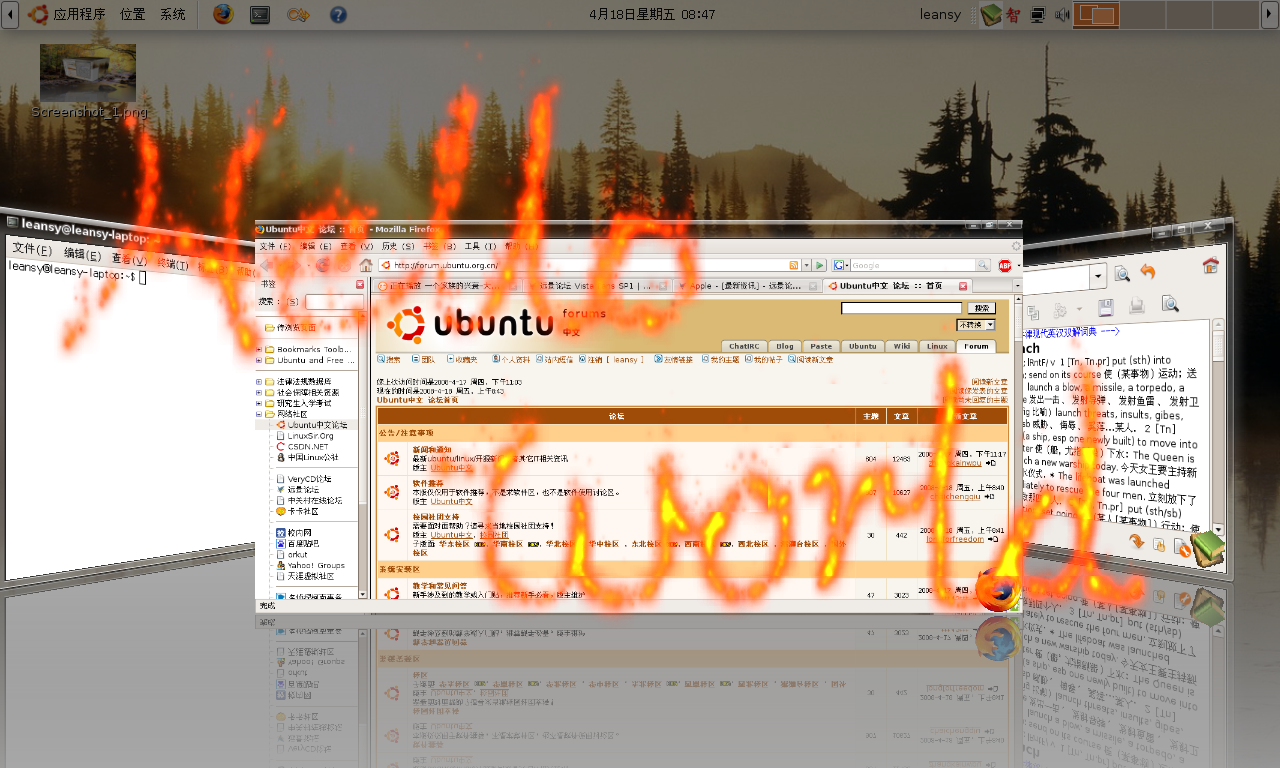Click the date and time clock
The width and height of the screenshot is (1280, 768).
click(x=652, y=14)
